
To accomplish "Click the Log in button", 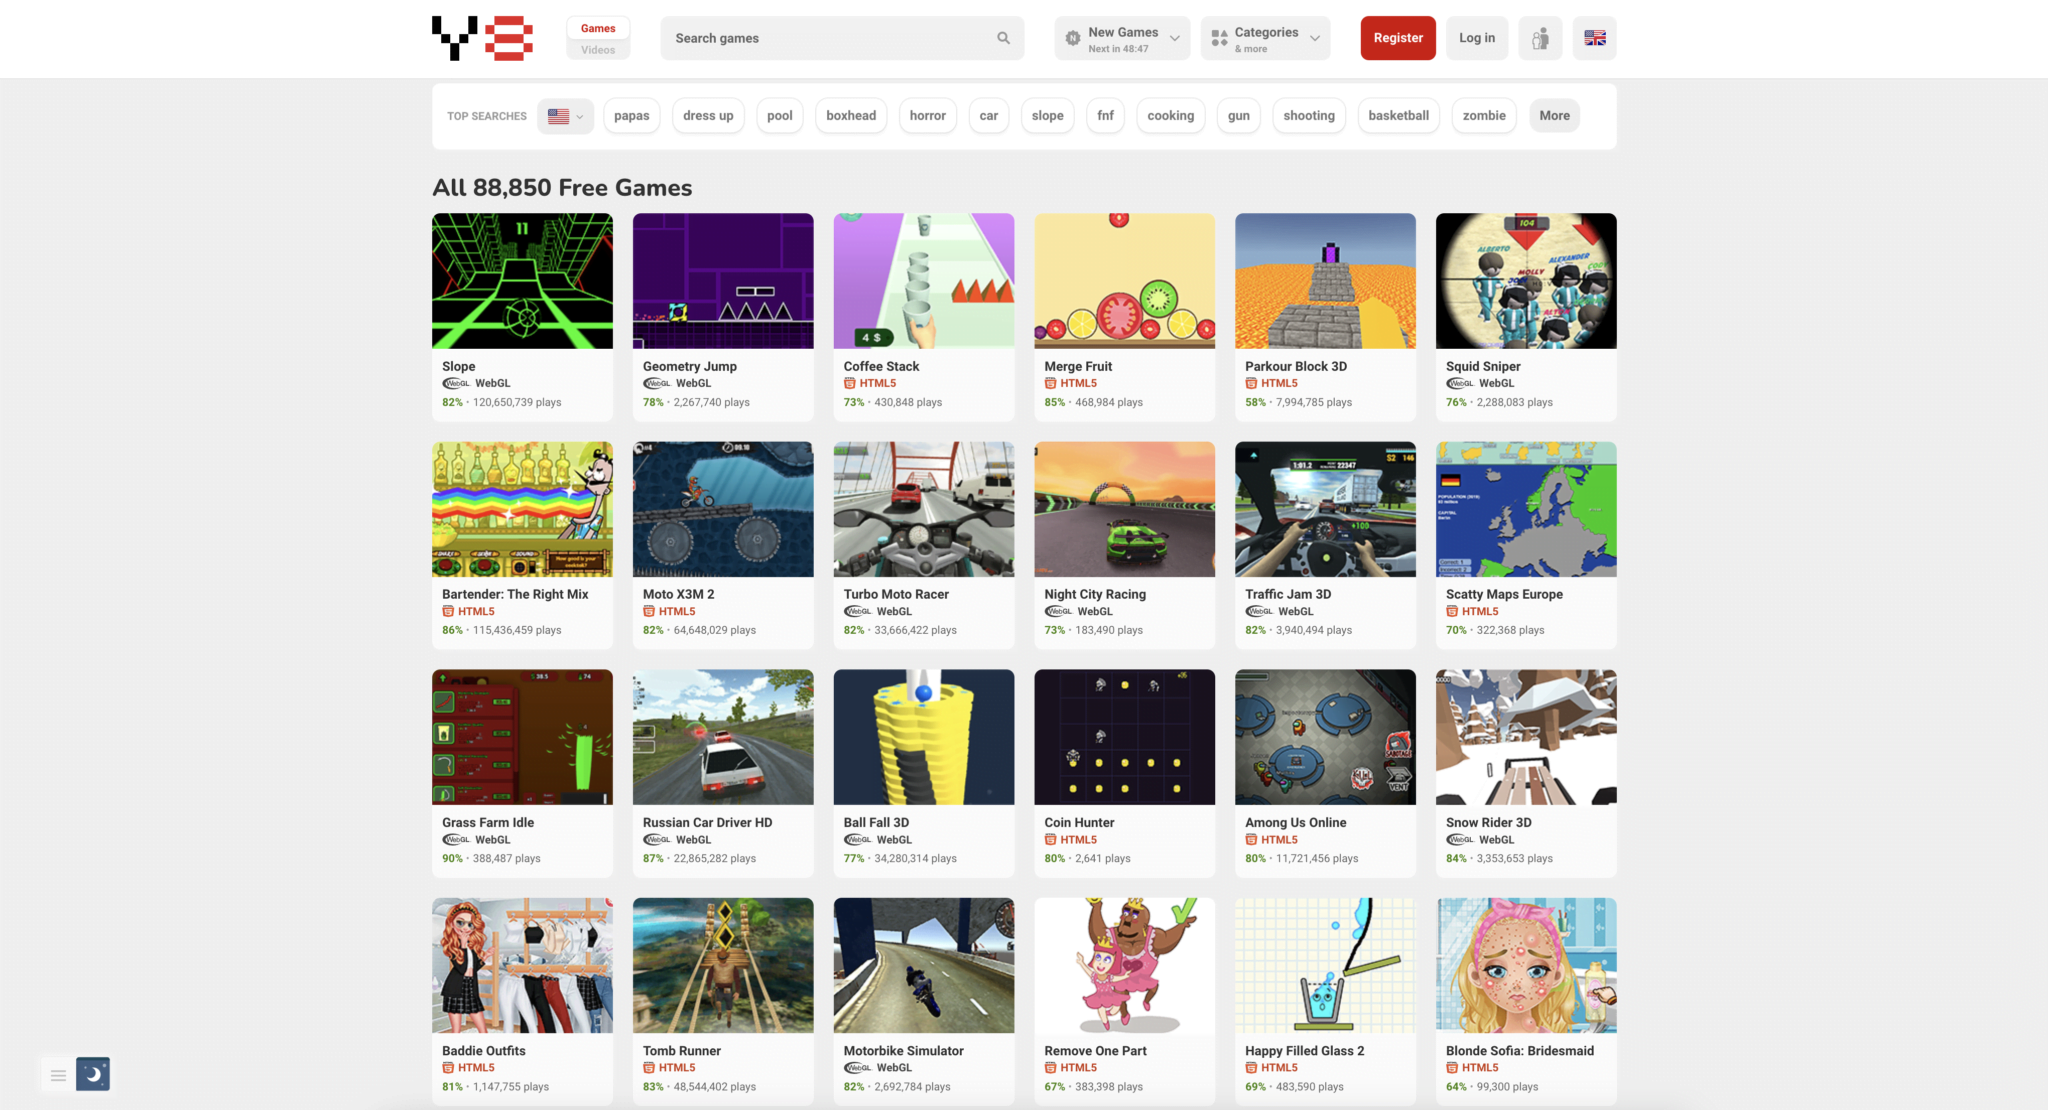I will [1476, 38].
